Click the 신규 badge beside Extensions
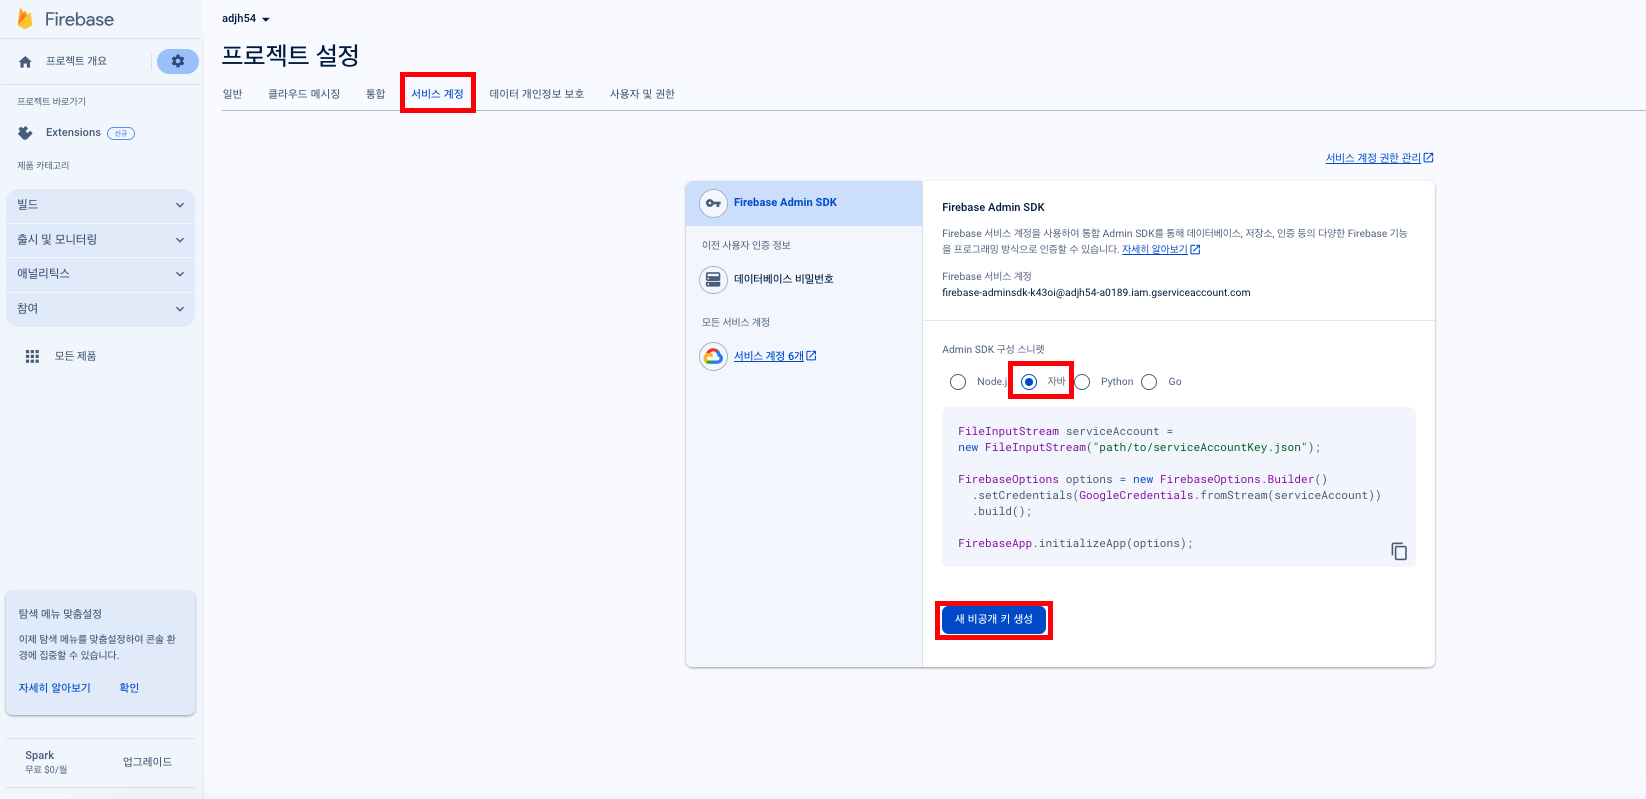This screenshot has width=1646, height=799. [x=121, y=133]
